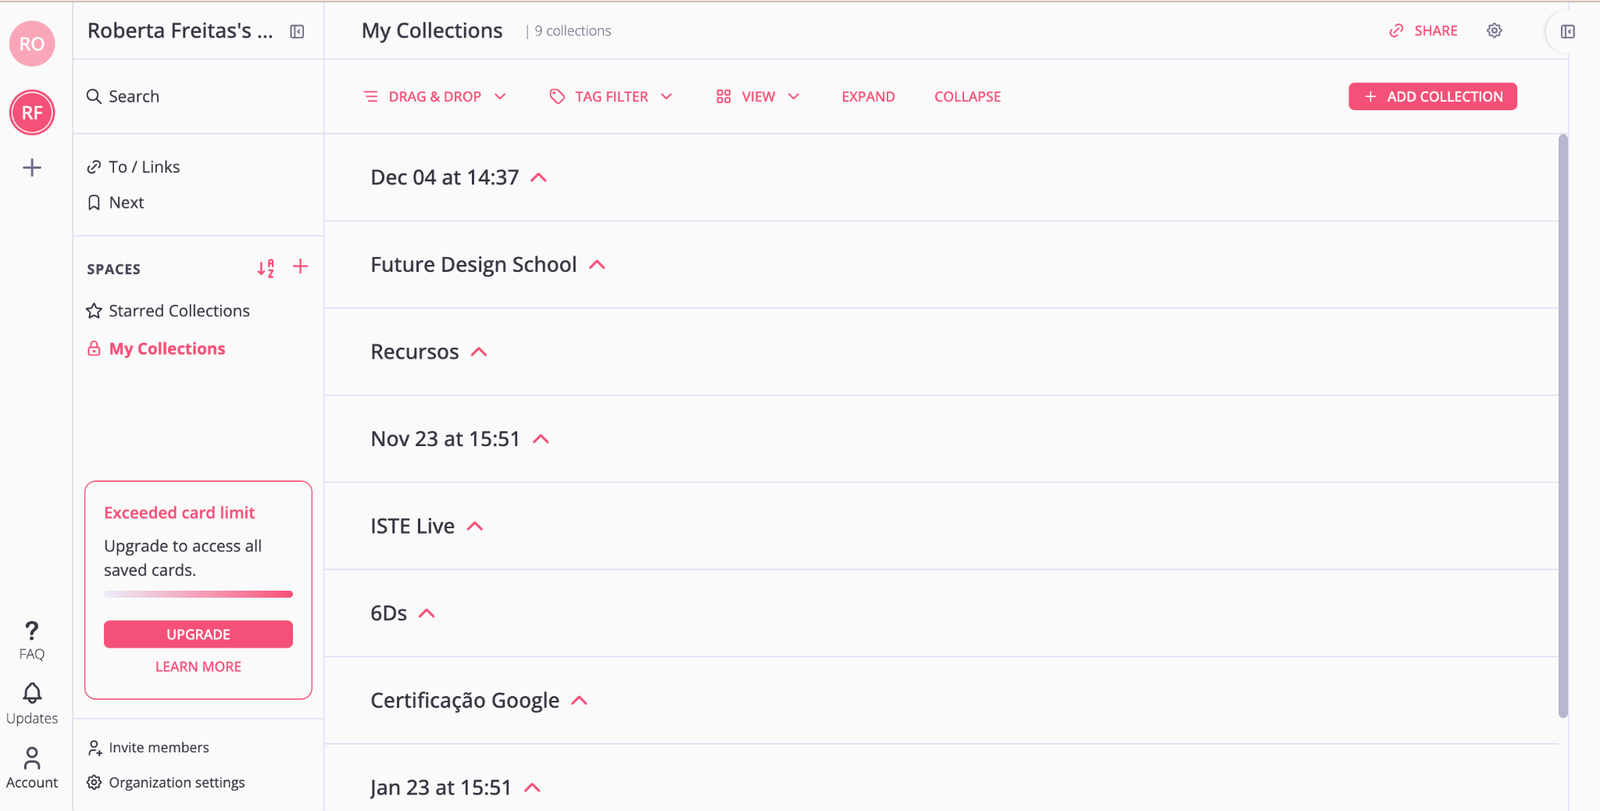Select Starred Collections in Spaces
The width and height of the screenshot is (1600, 811).
(x=178, y=311)
